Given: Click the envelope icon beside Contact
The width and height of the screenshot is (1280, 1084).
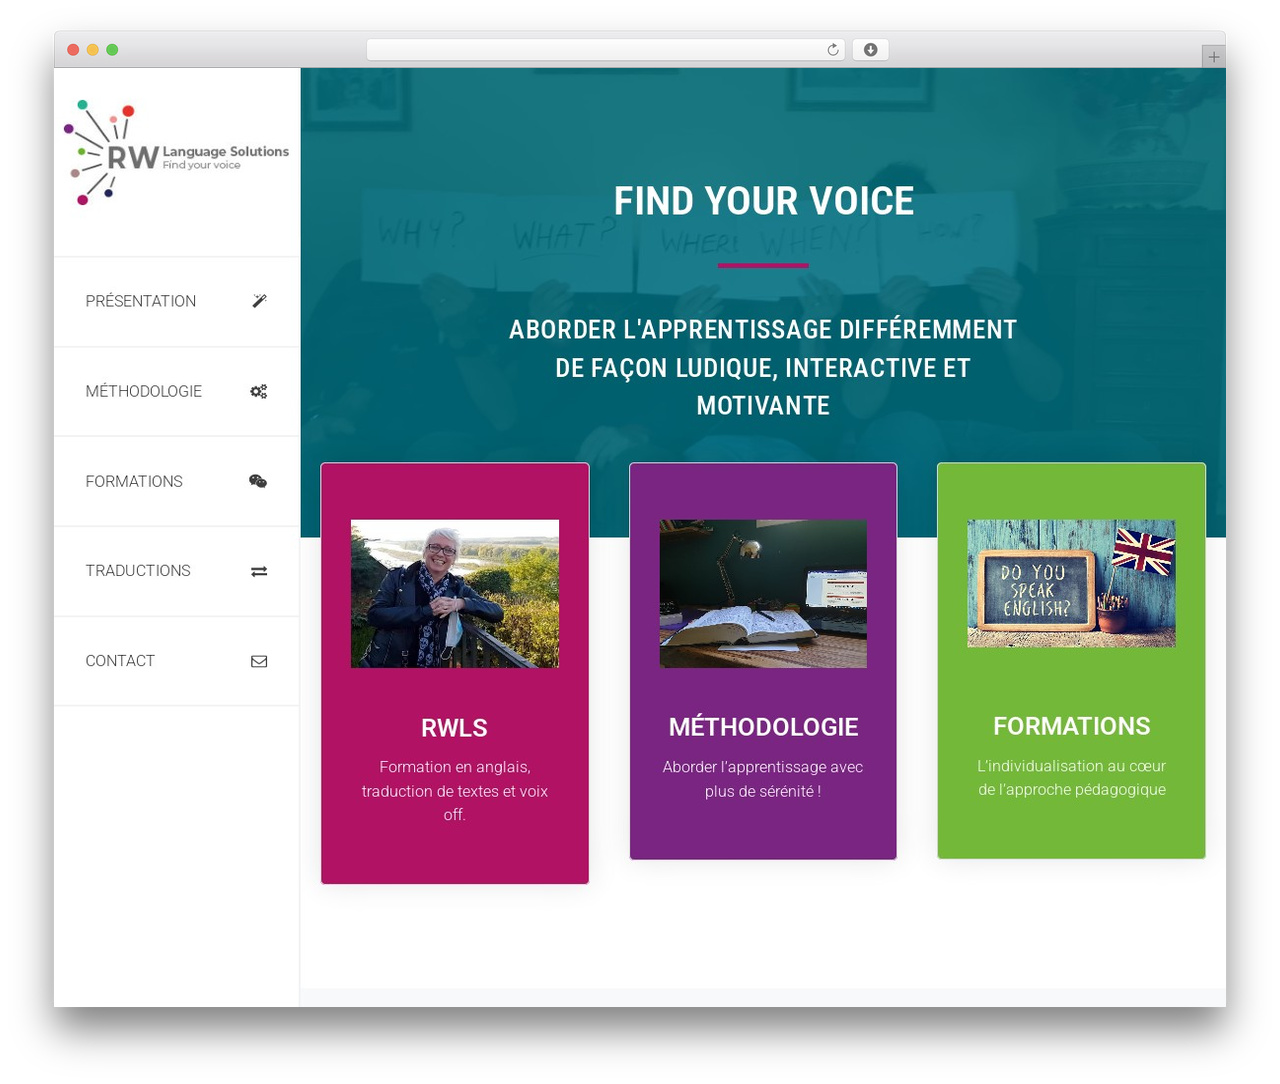Looking at the screenshot, I should point(259,661).
